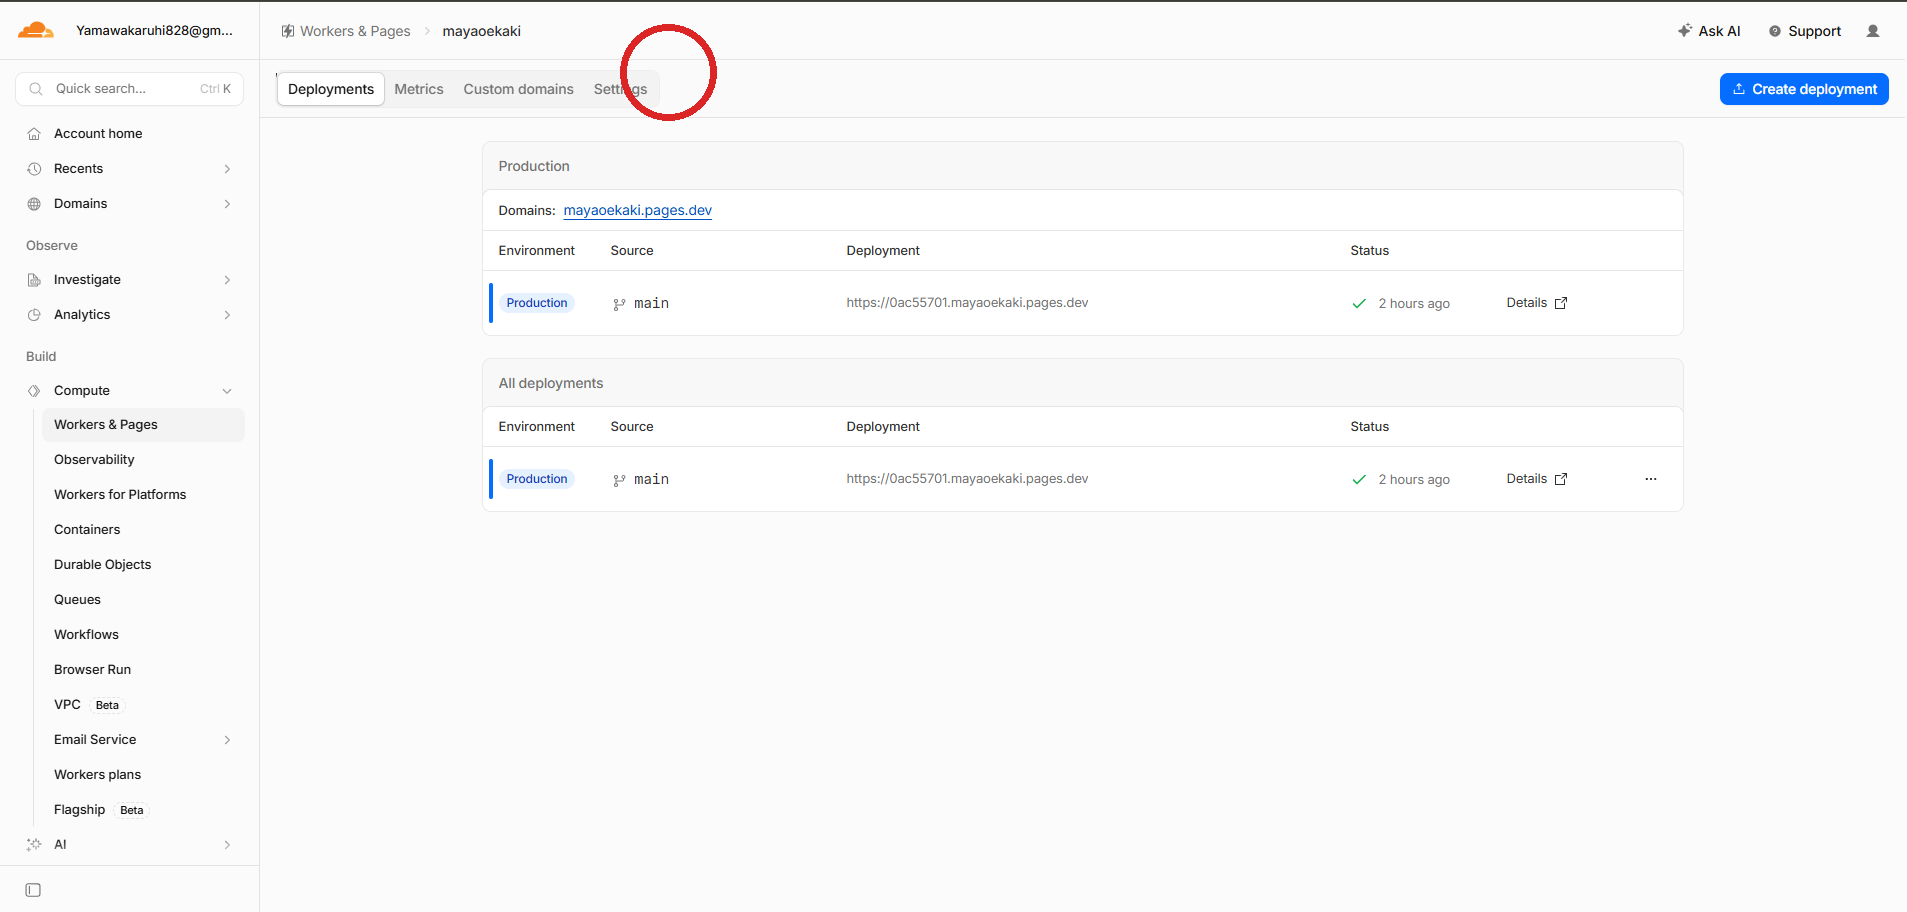The height and width of the screenshot is (912, 1907).
Task: Select Workers & Pages in the sidebar
Action: tap(143, 425)
